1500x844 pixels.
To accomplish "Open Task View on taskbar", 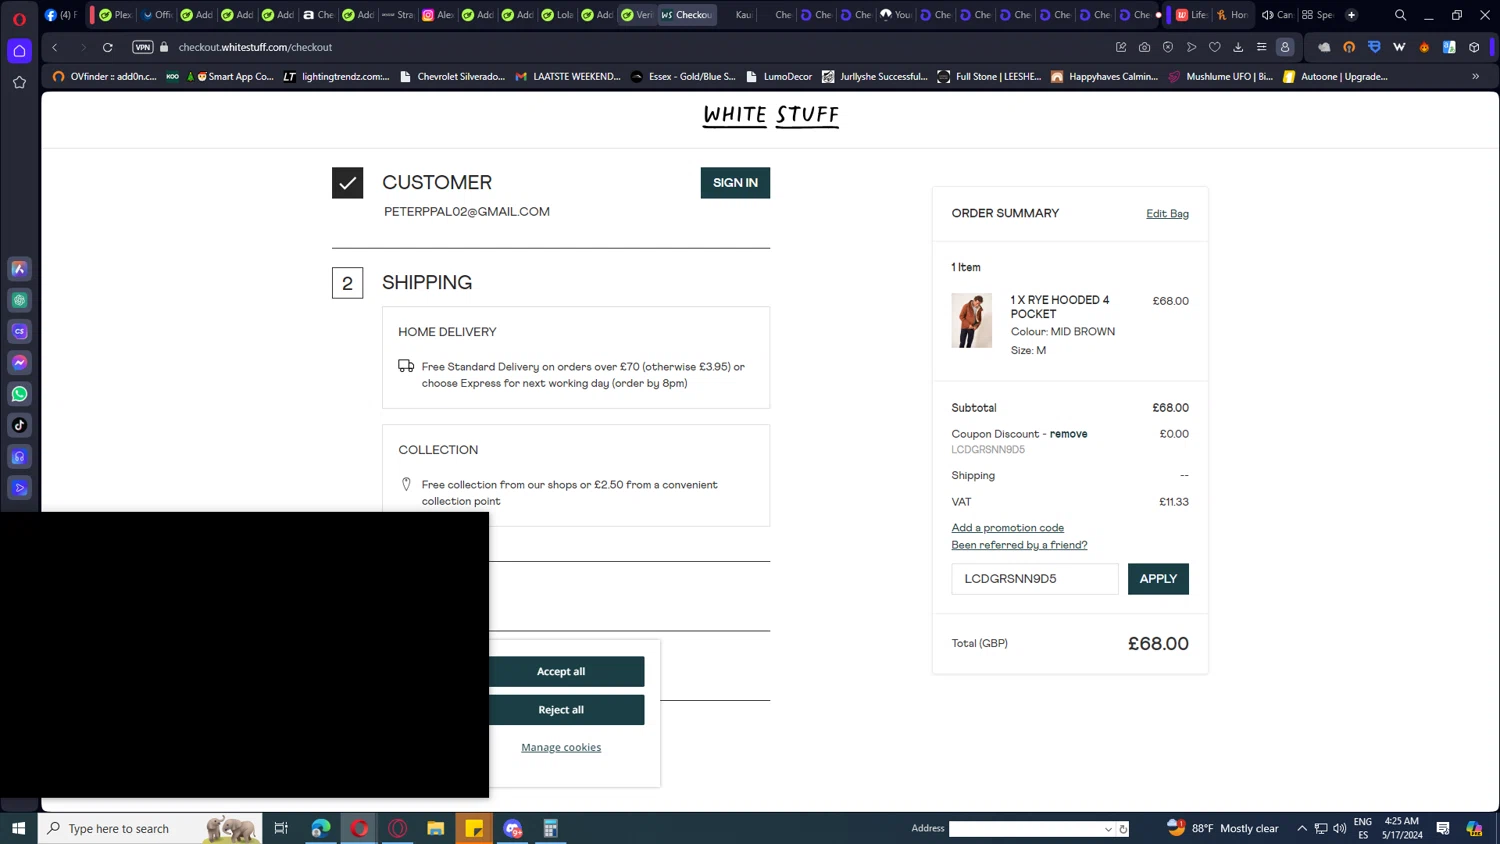I will 281,828.
